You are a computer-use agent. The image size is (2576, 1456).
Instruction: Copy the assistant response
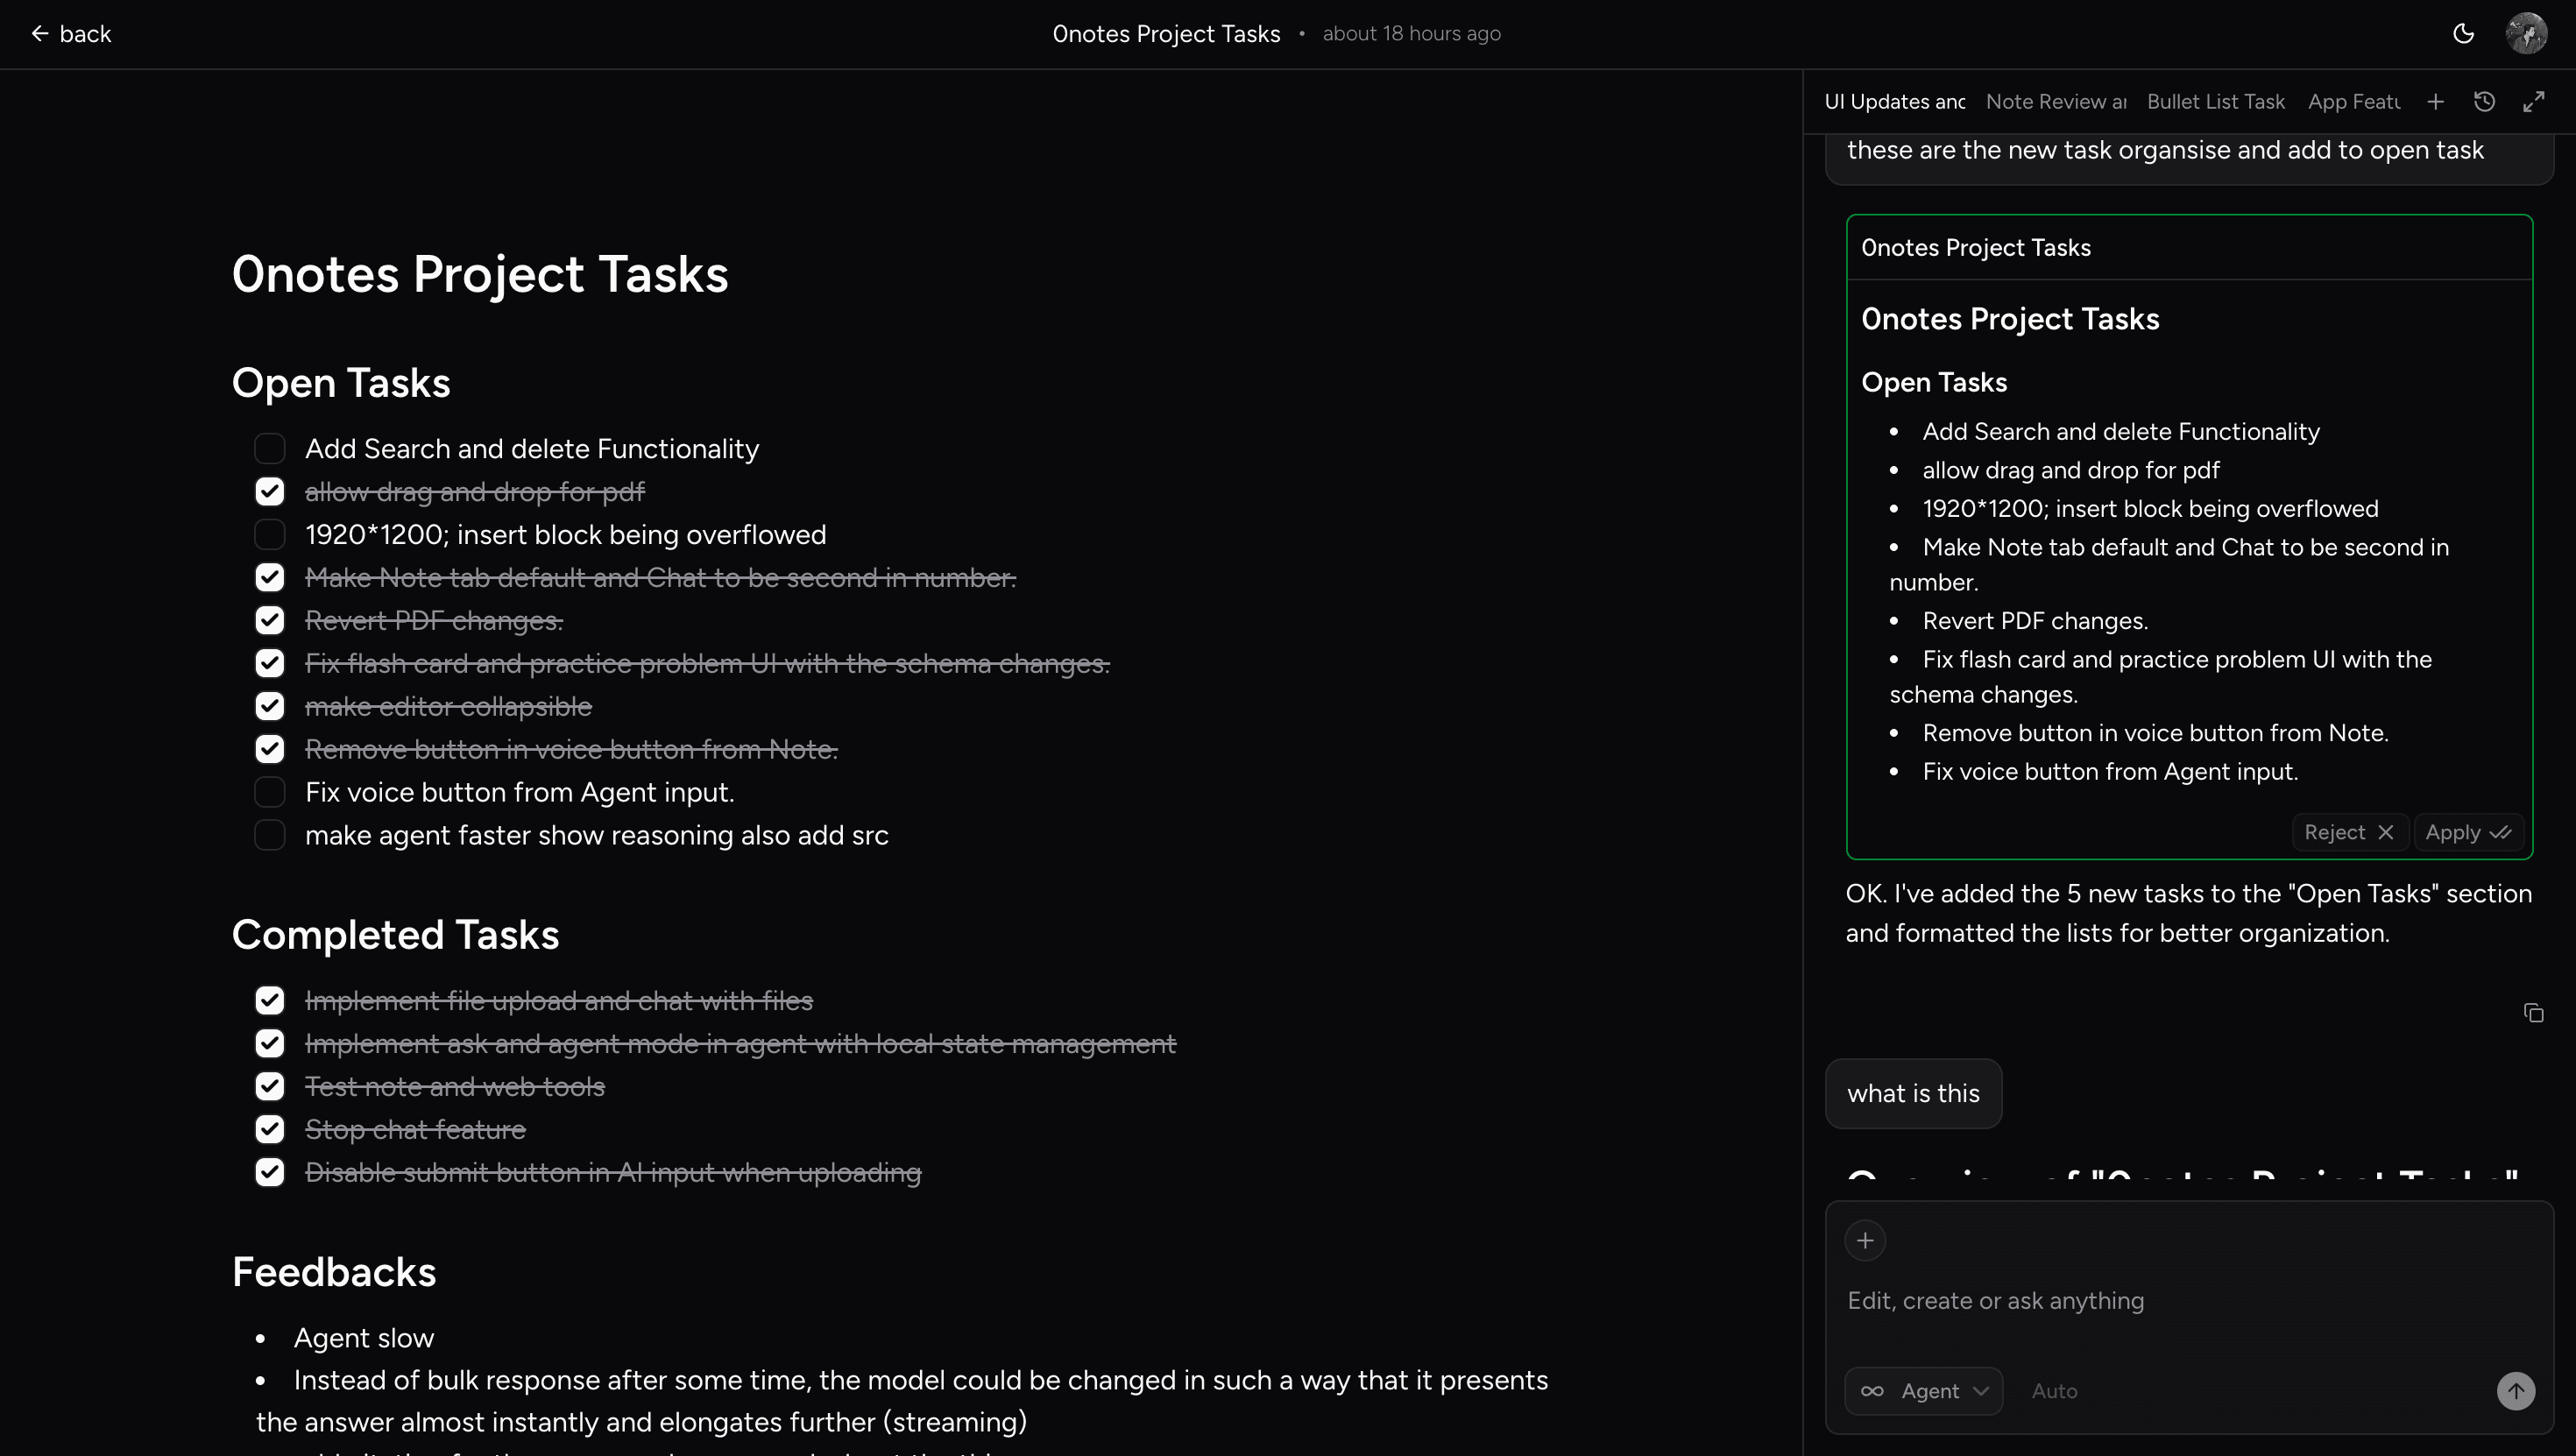tap(2533, 1013)
